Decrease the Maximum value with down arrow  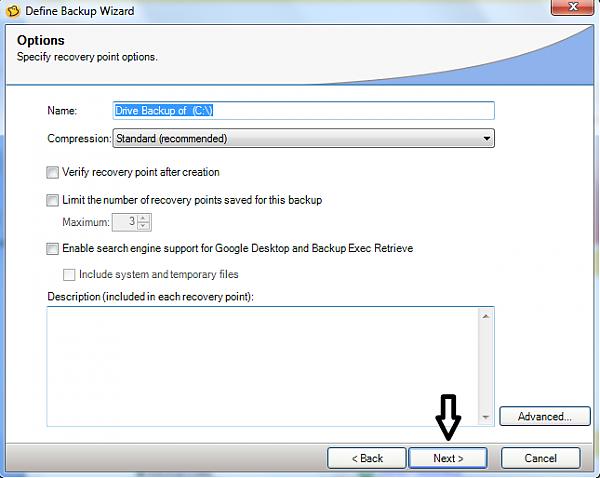coord(143,226)
